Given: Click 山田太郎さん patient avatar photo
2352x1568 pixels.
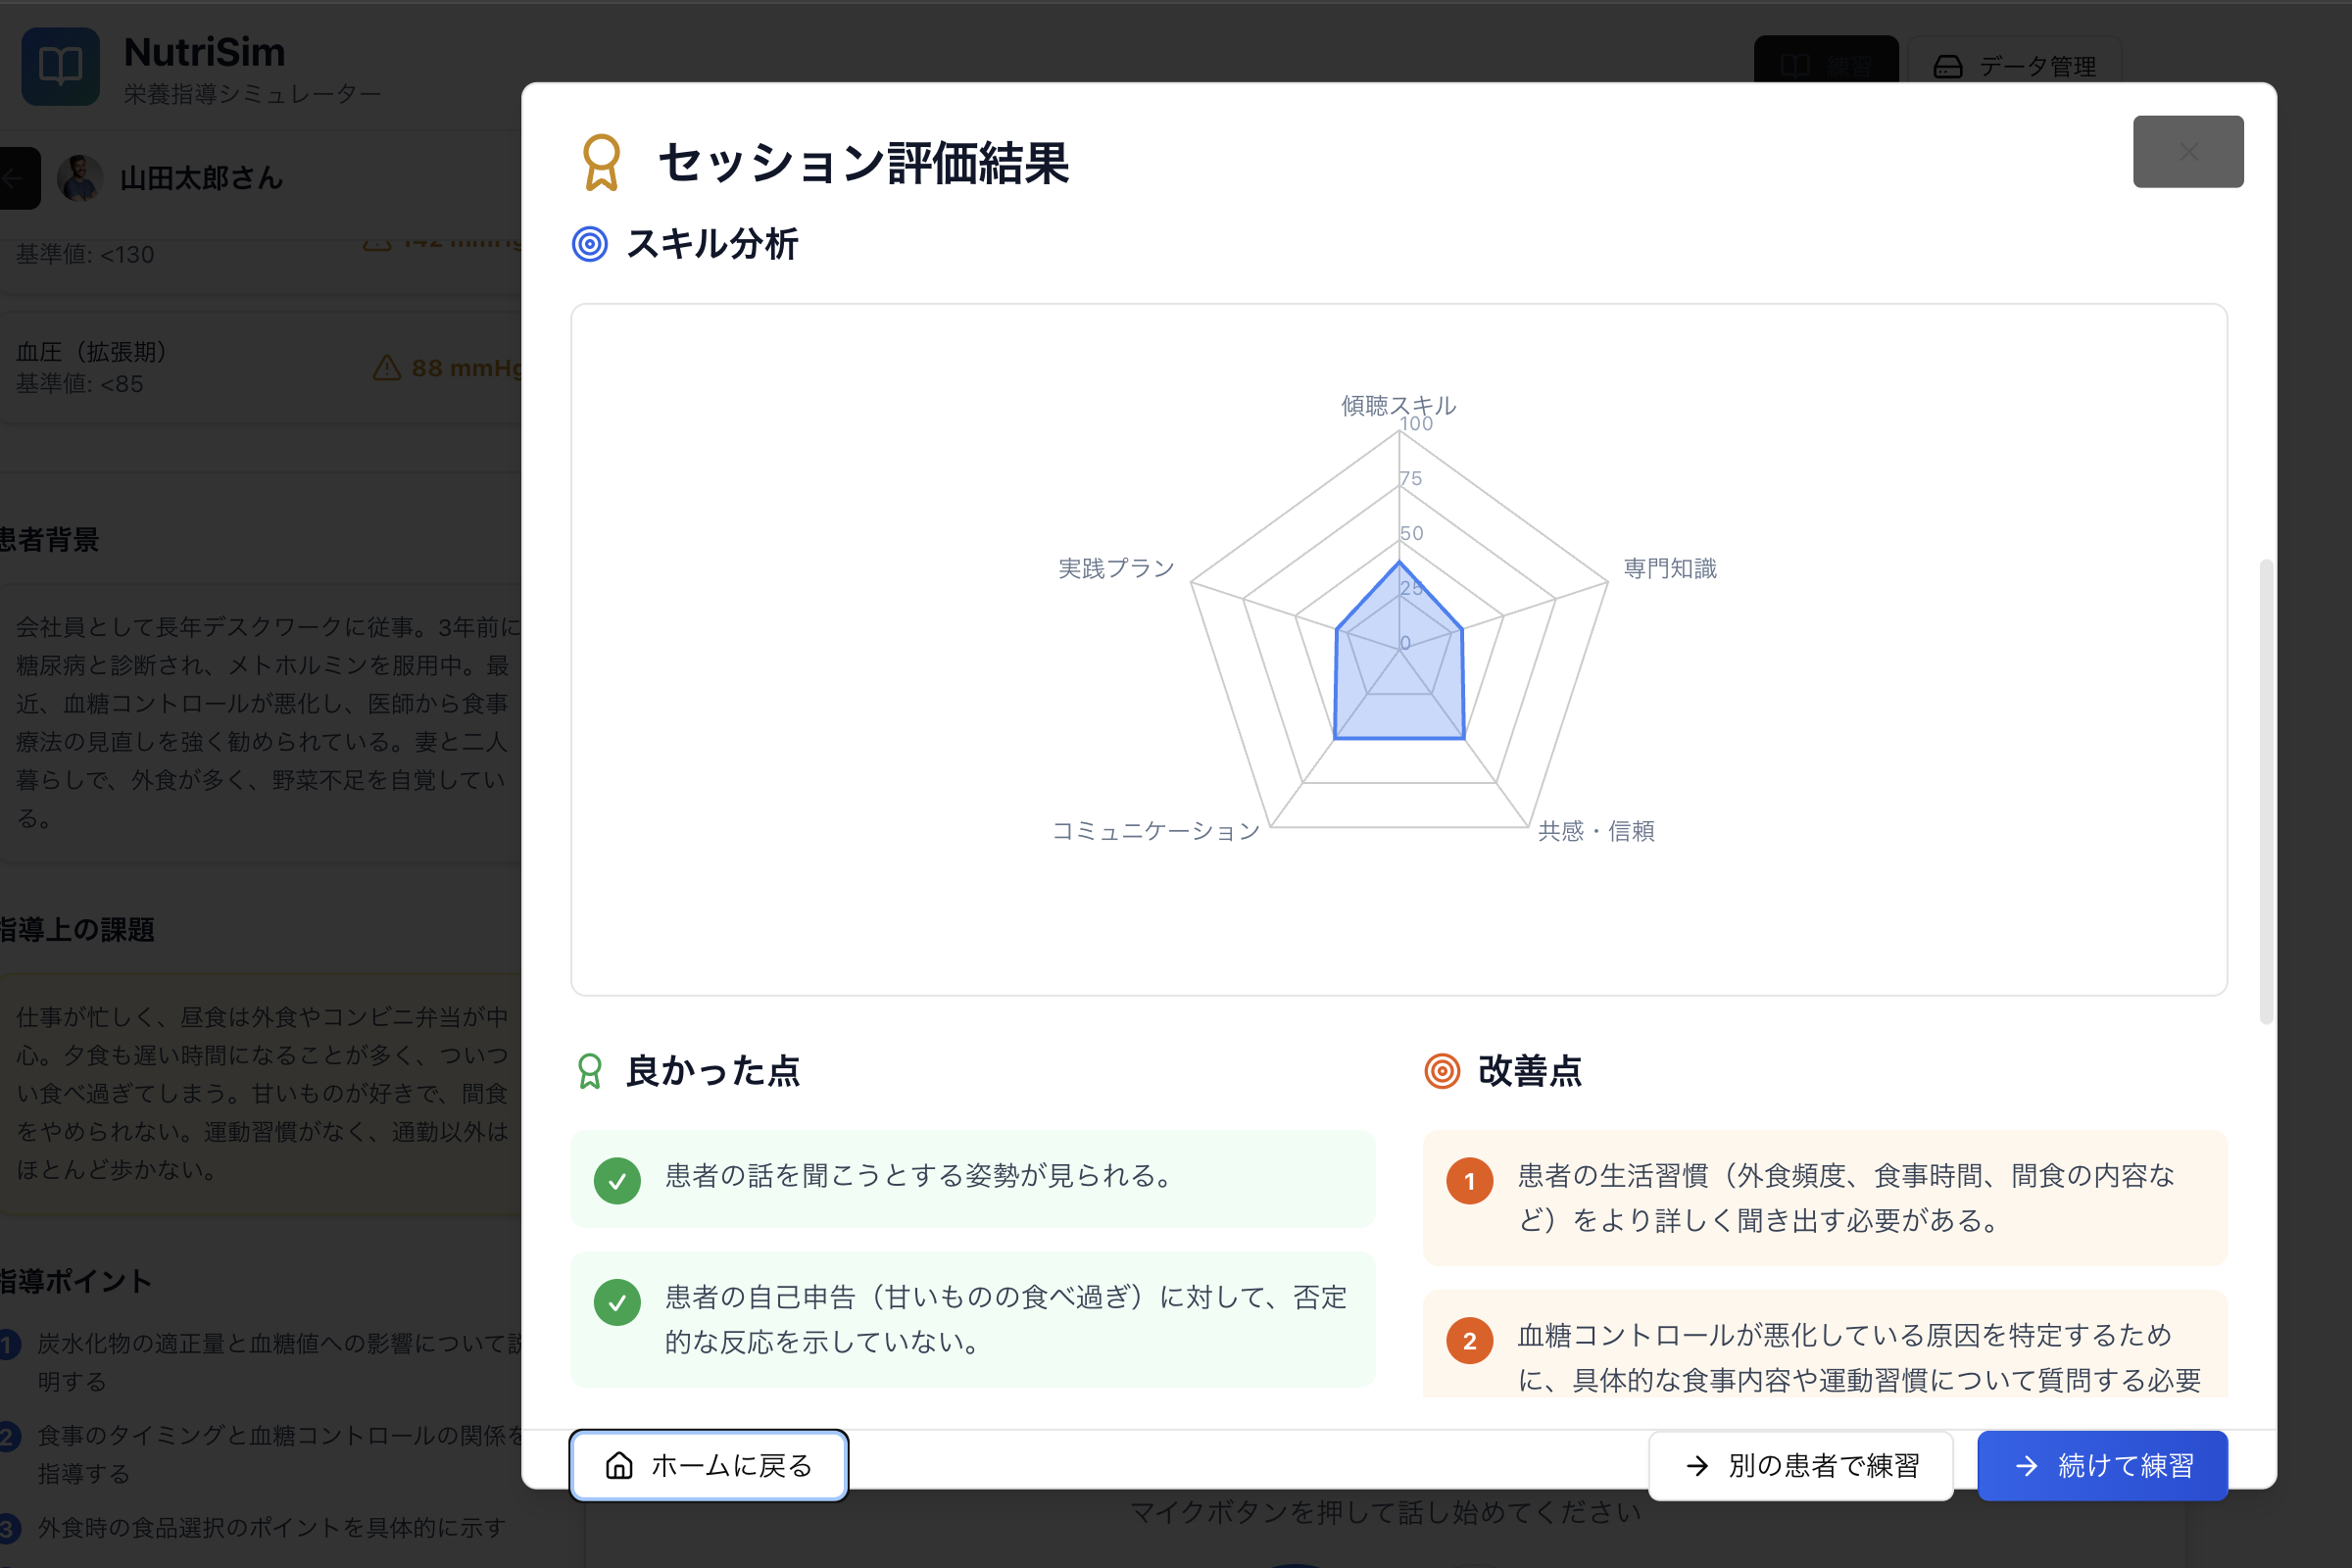Looking at the screenshot, I should point(80,178).
